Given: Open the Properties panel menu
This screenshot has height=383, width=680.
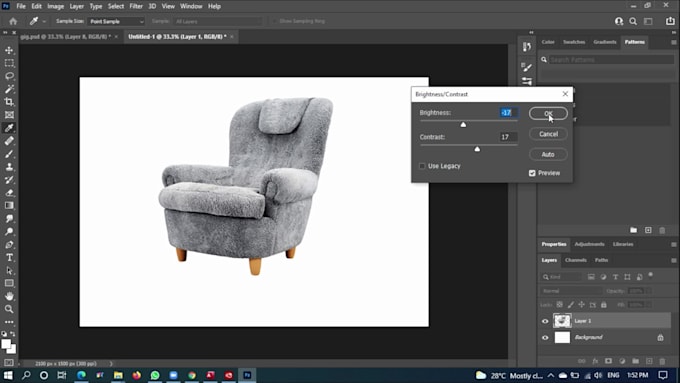Looking at the screenshot, I should (673, 244).
